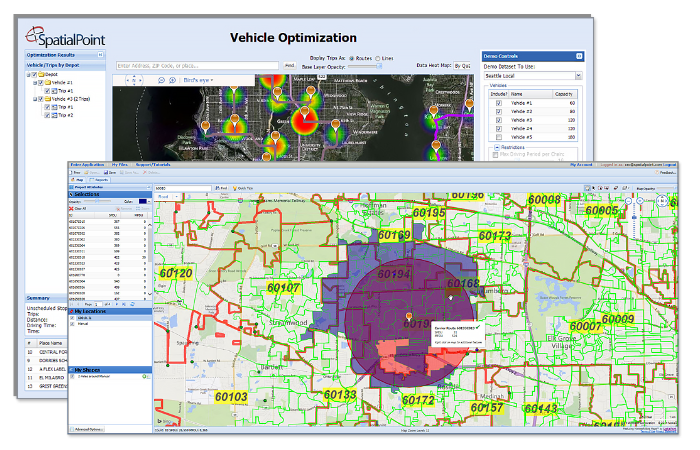Adjust the Selections opacity slider
Viewport: 700px width, 450px height.
(96, 202)
